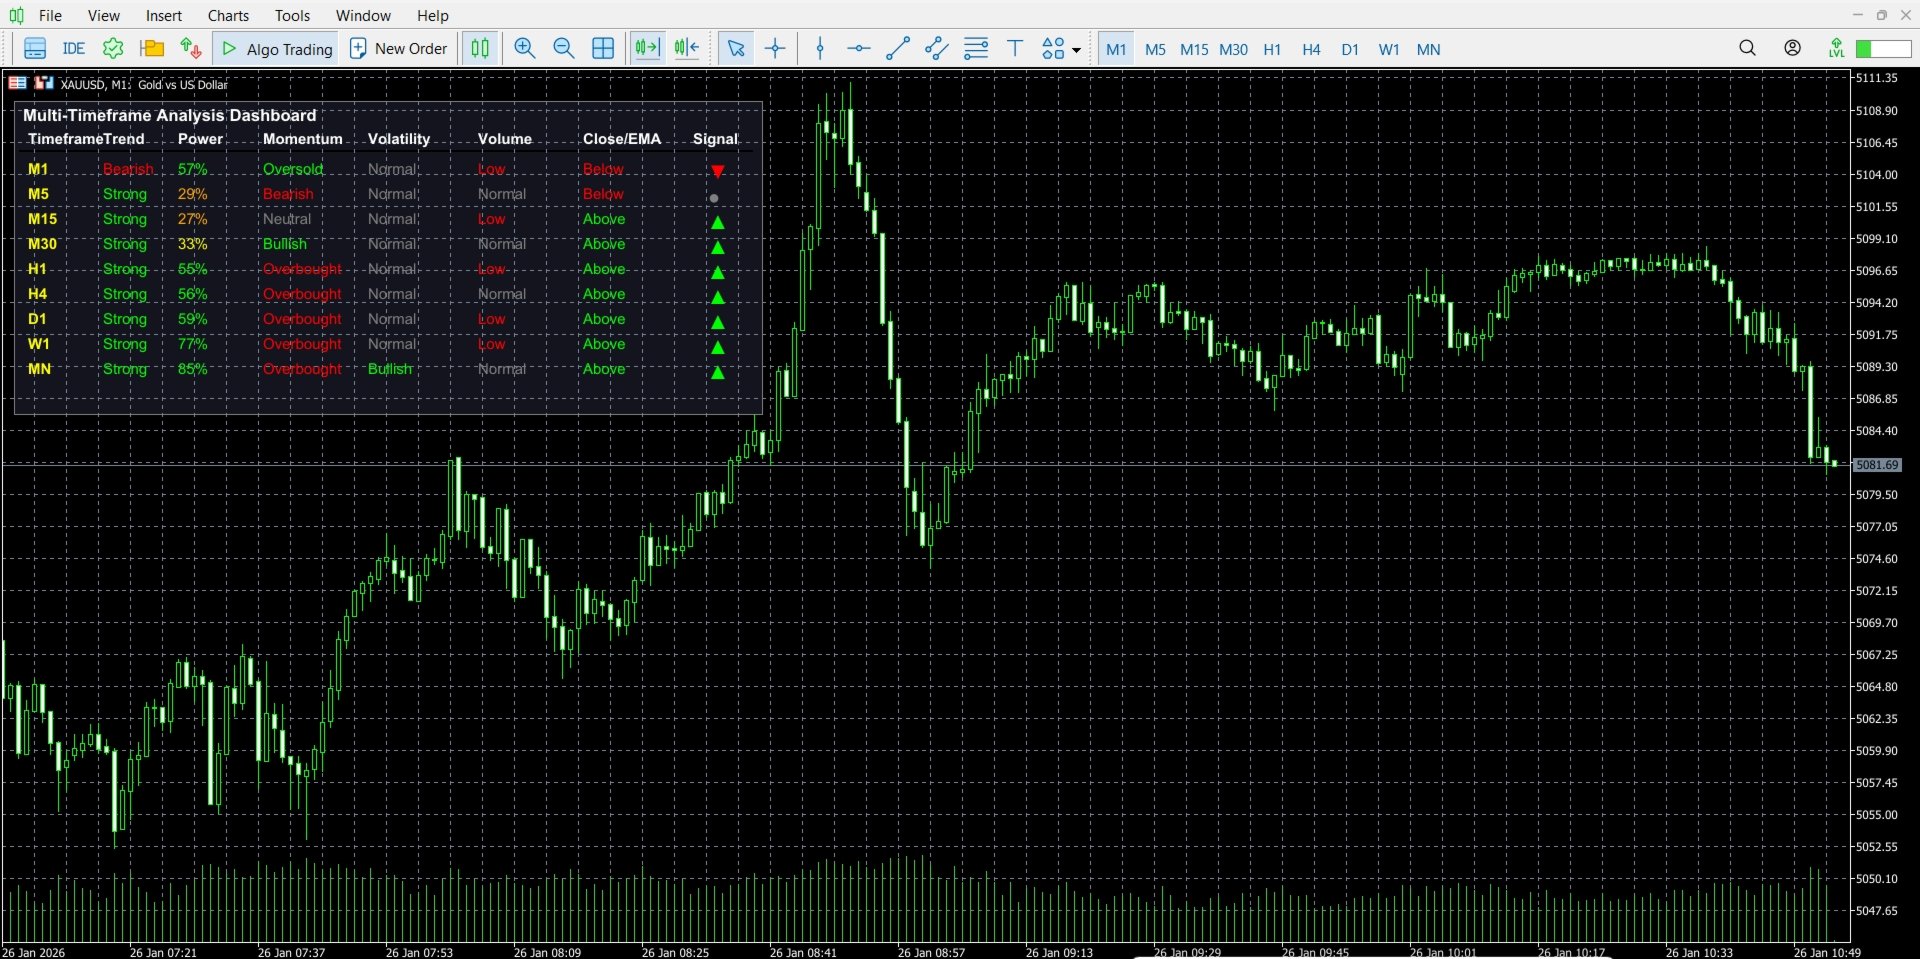Image resolution: width=1920 pixels, height=959 pixels.
Task: Select the Crosshair tool
Action: pyautogui.click(x=776, y=48)
